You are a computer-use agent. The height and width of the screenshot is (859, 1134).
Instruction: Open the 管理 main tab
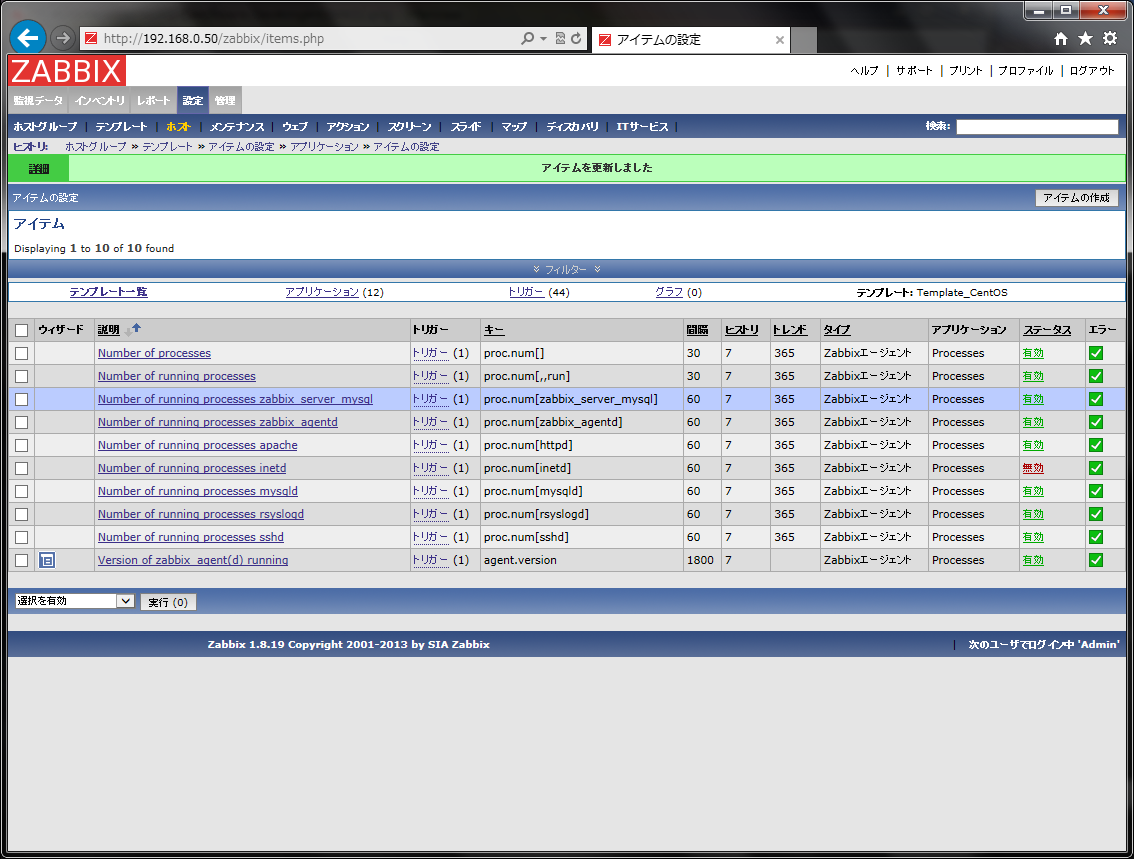(225, 101)
